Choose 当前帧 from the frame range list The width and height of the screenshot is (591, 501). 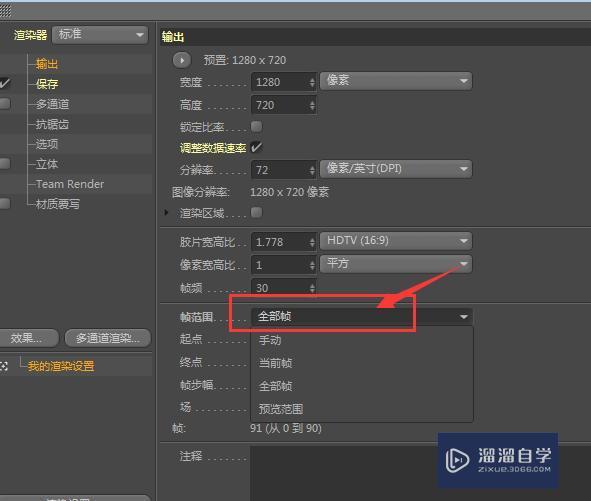click(362, 363)
